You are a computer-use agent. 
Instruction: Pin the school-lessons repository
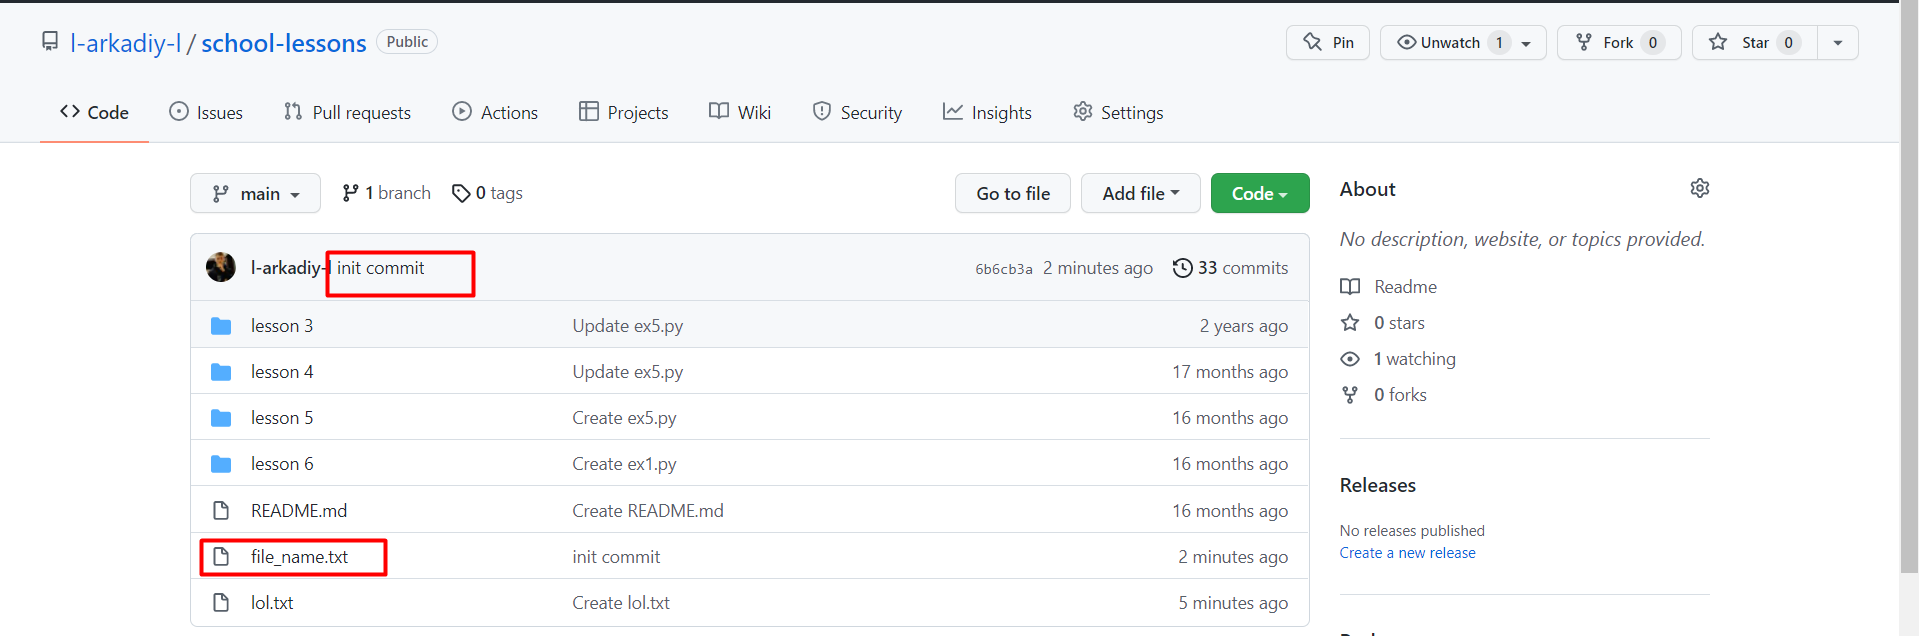tap(1328, 43)
